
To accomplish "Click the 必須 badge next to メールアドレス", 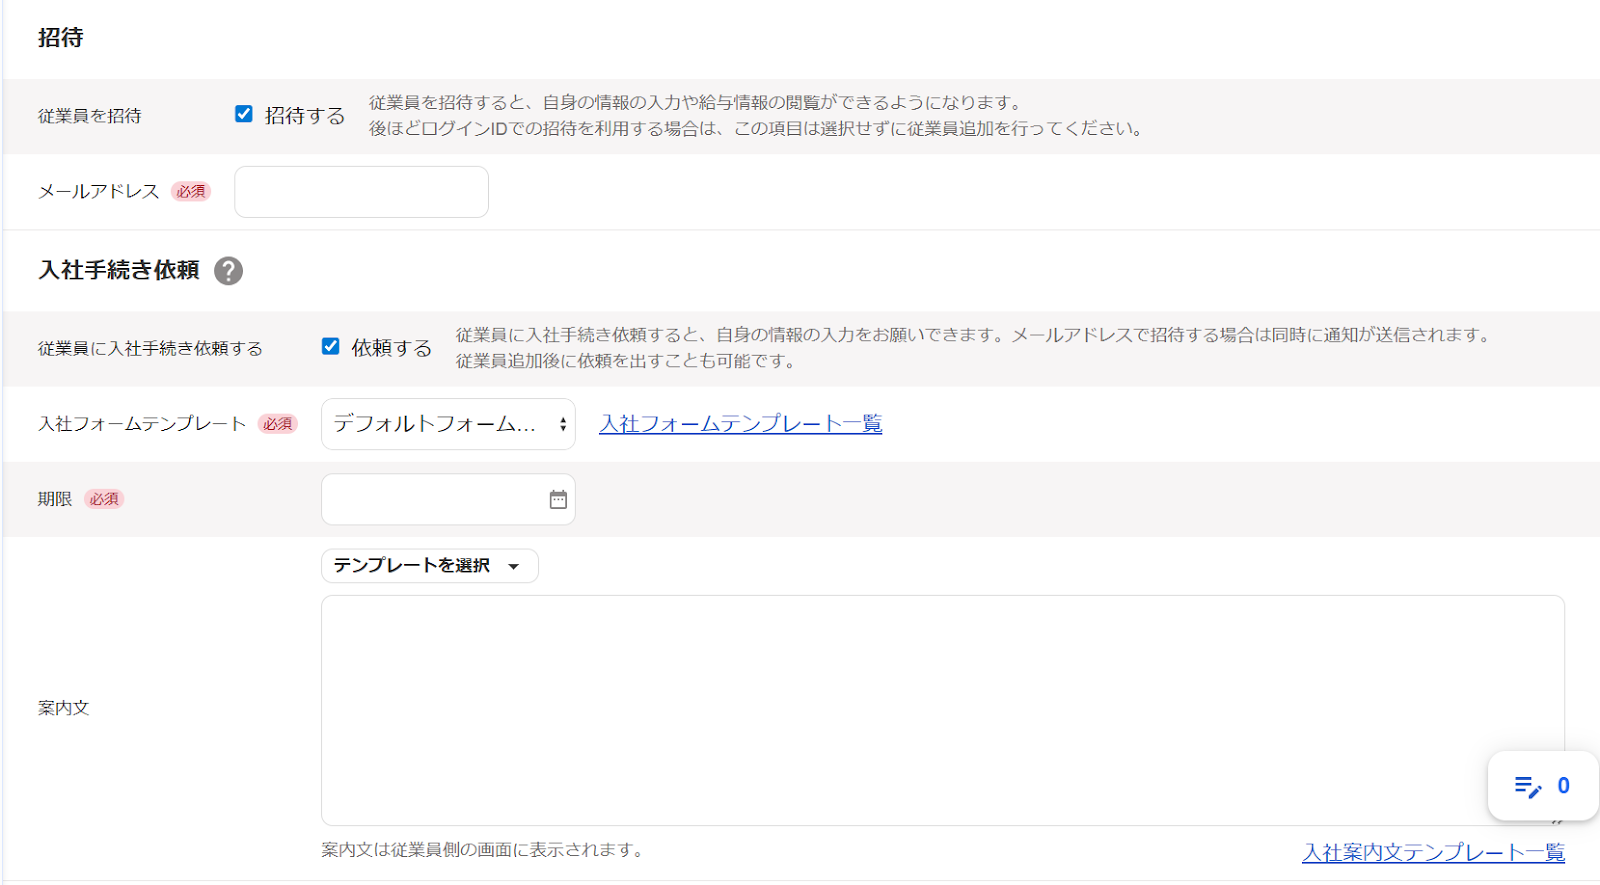I will (191, 191).
